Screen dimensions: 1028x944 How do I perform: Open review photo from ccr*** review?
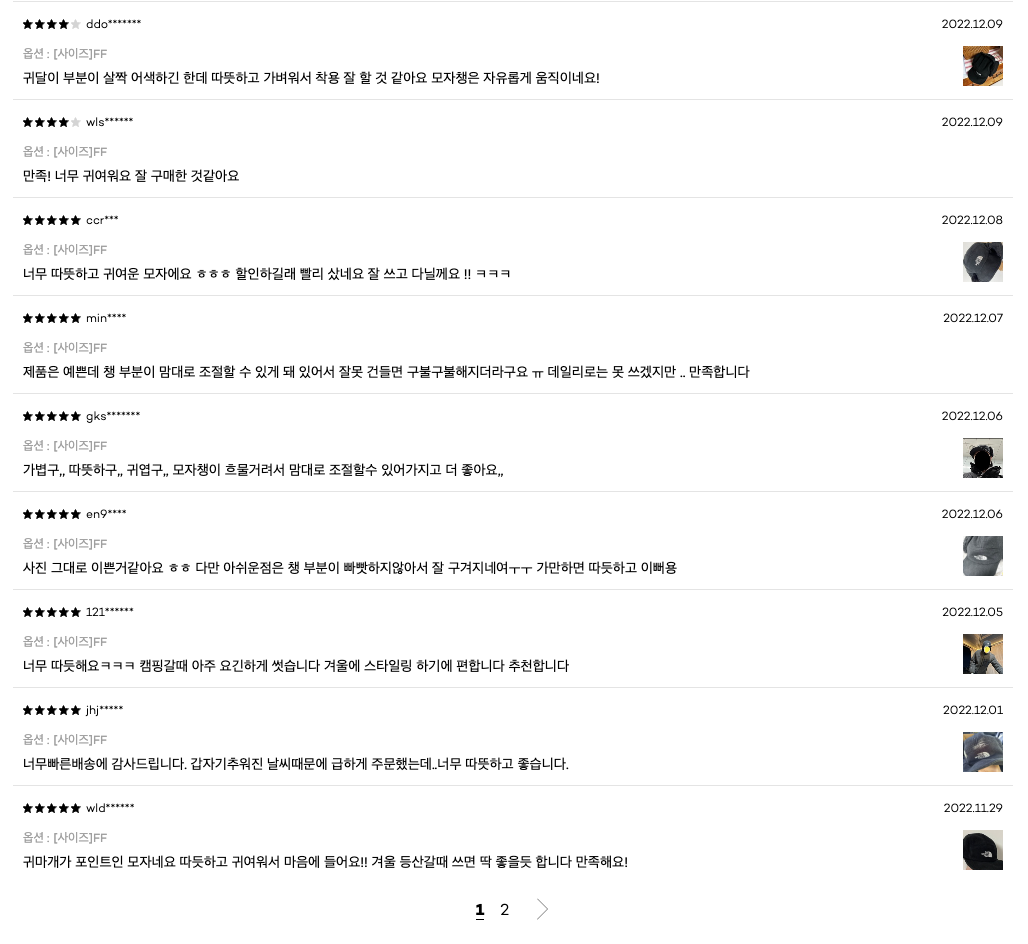click(982, 262)
